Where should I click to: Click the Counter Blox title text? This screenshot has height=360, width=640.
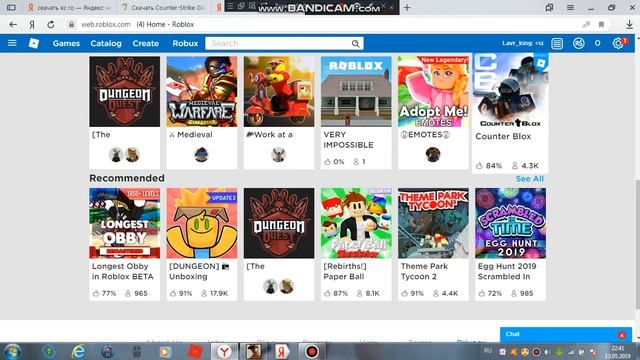(x=503, y=136)
